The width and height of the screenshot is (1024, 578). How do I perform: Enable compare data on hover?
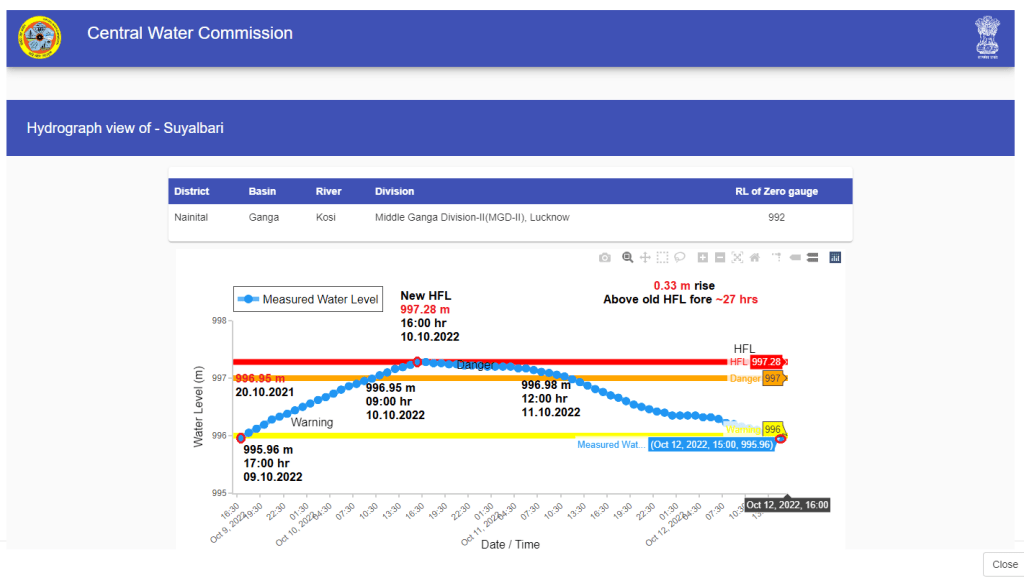tap(812, 258)
